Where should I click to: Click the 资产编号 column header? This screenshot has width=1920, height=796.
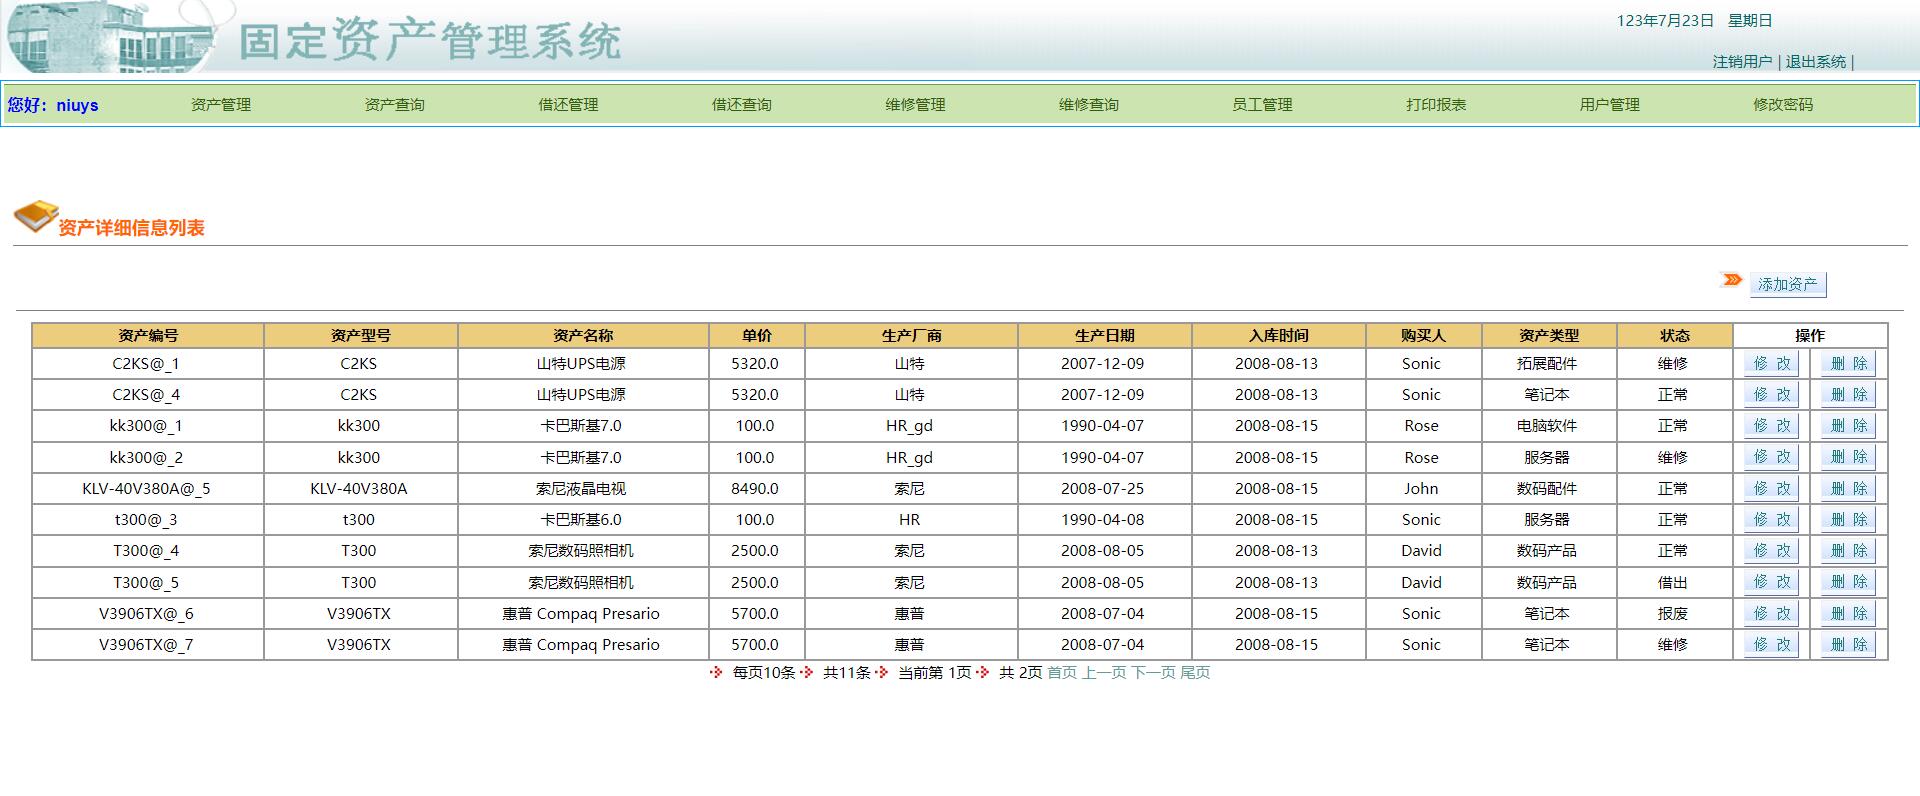coord(148,336)
